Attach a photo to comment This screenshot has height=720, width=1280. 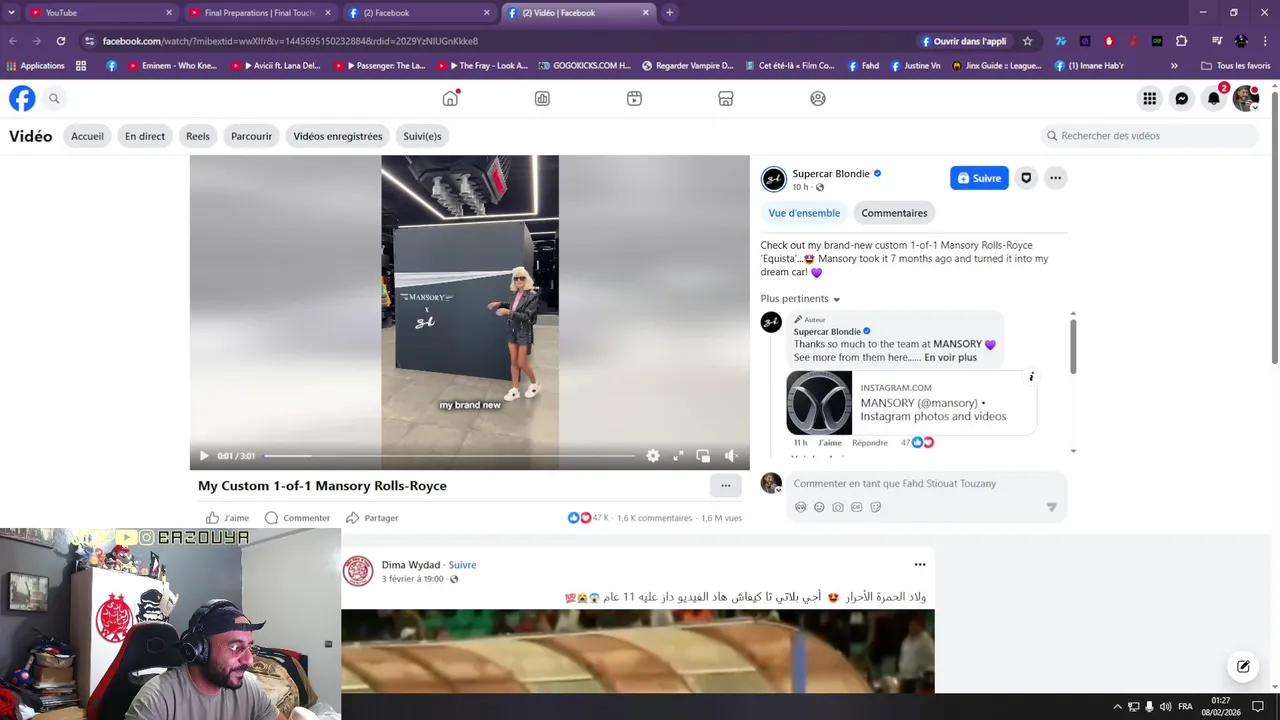tap(838, 507)
